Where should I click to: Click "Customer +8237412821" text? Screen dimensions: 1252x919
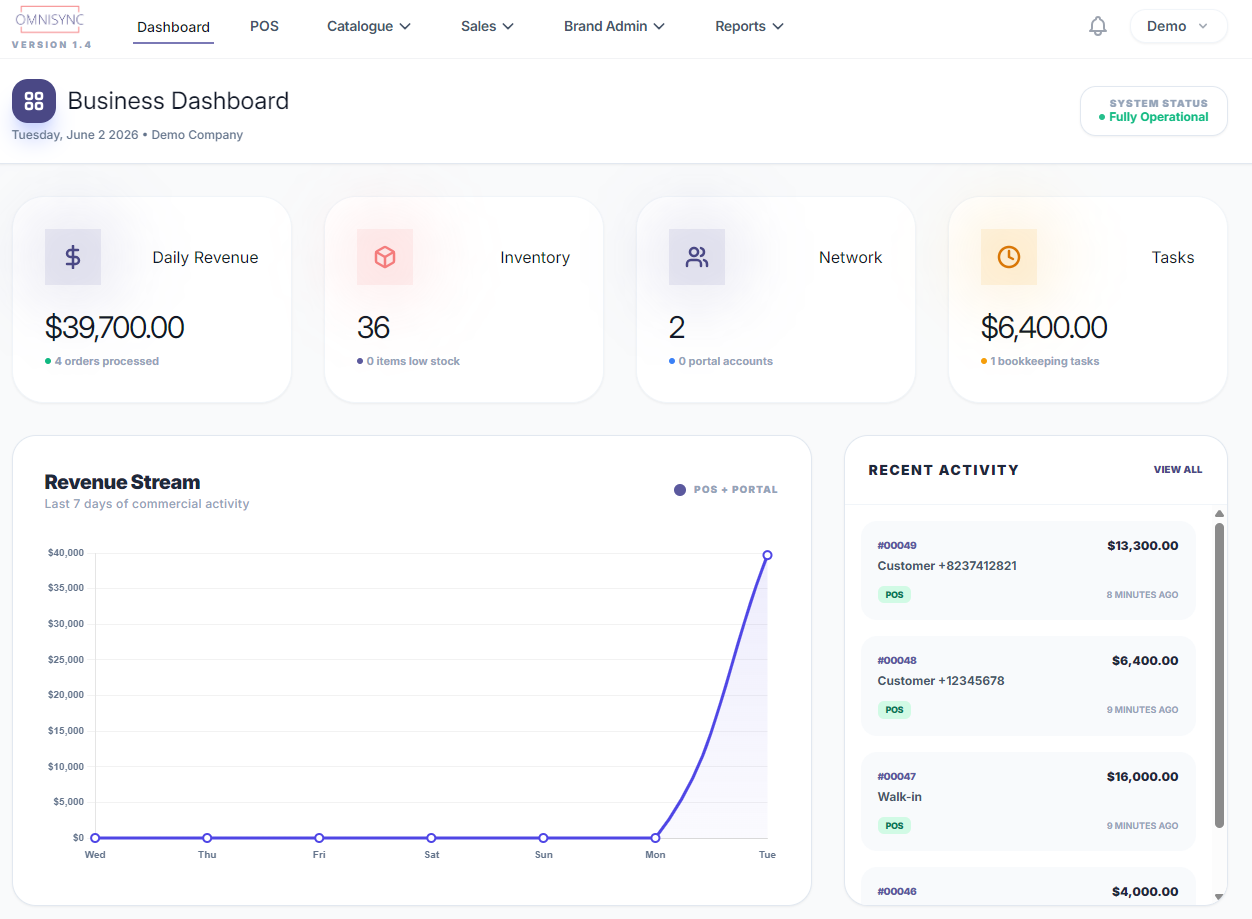pos(947,566)
